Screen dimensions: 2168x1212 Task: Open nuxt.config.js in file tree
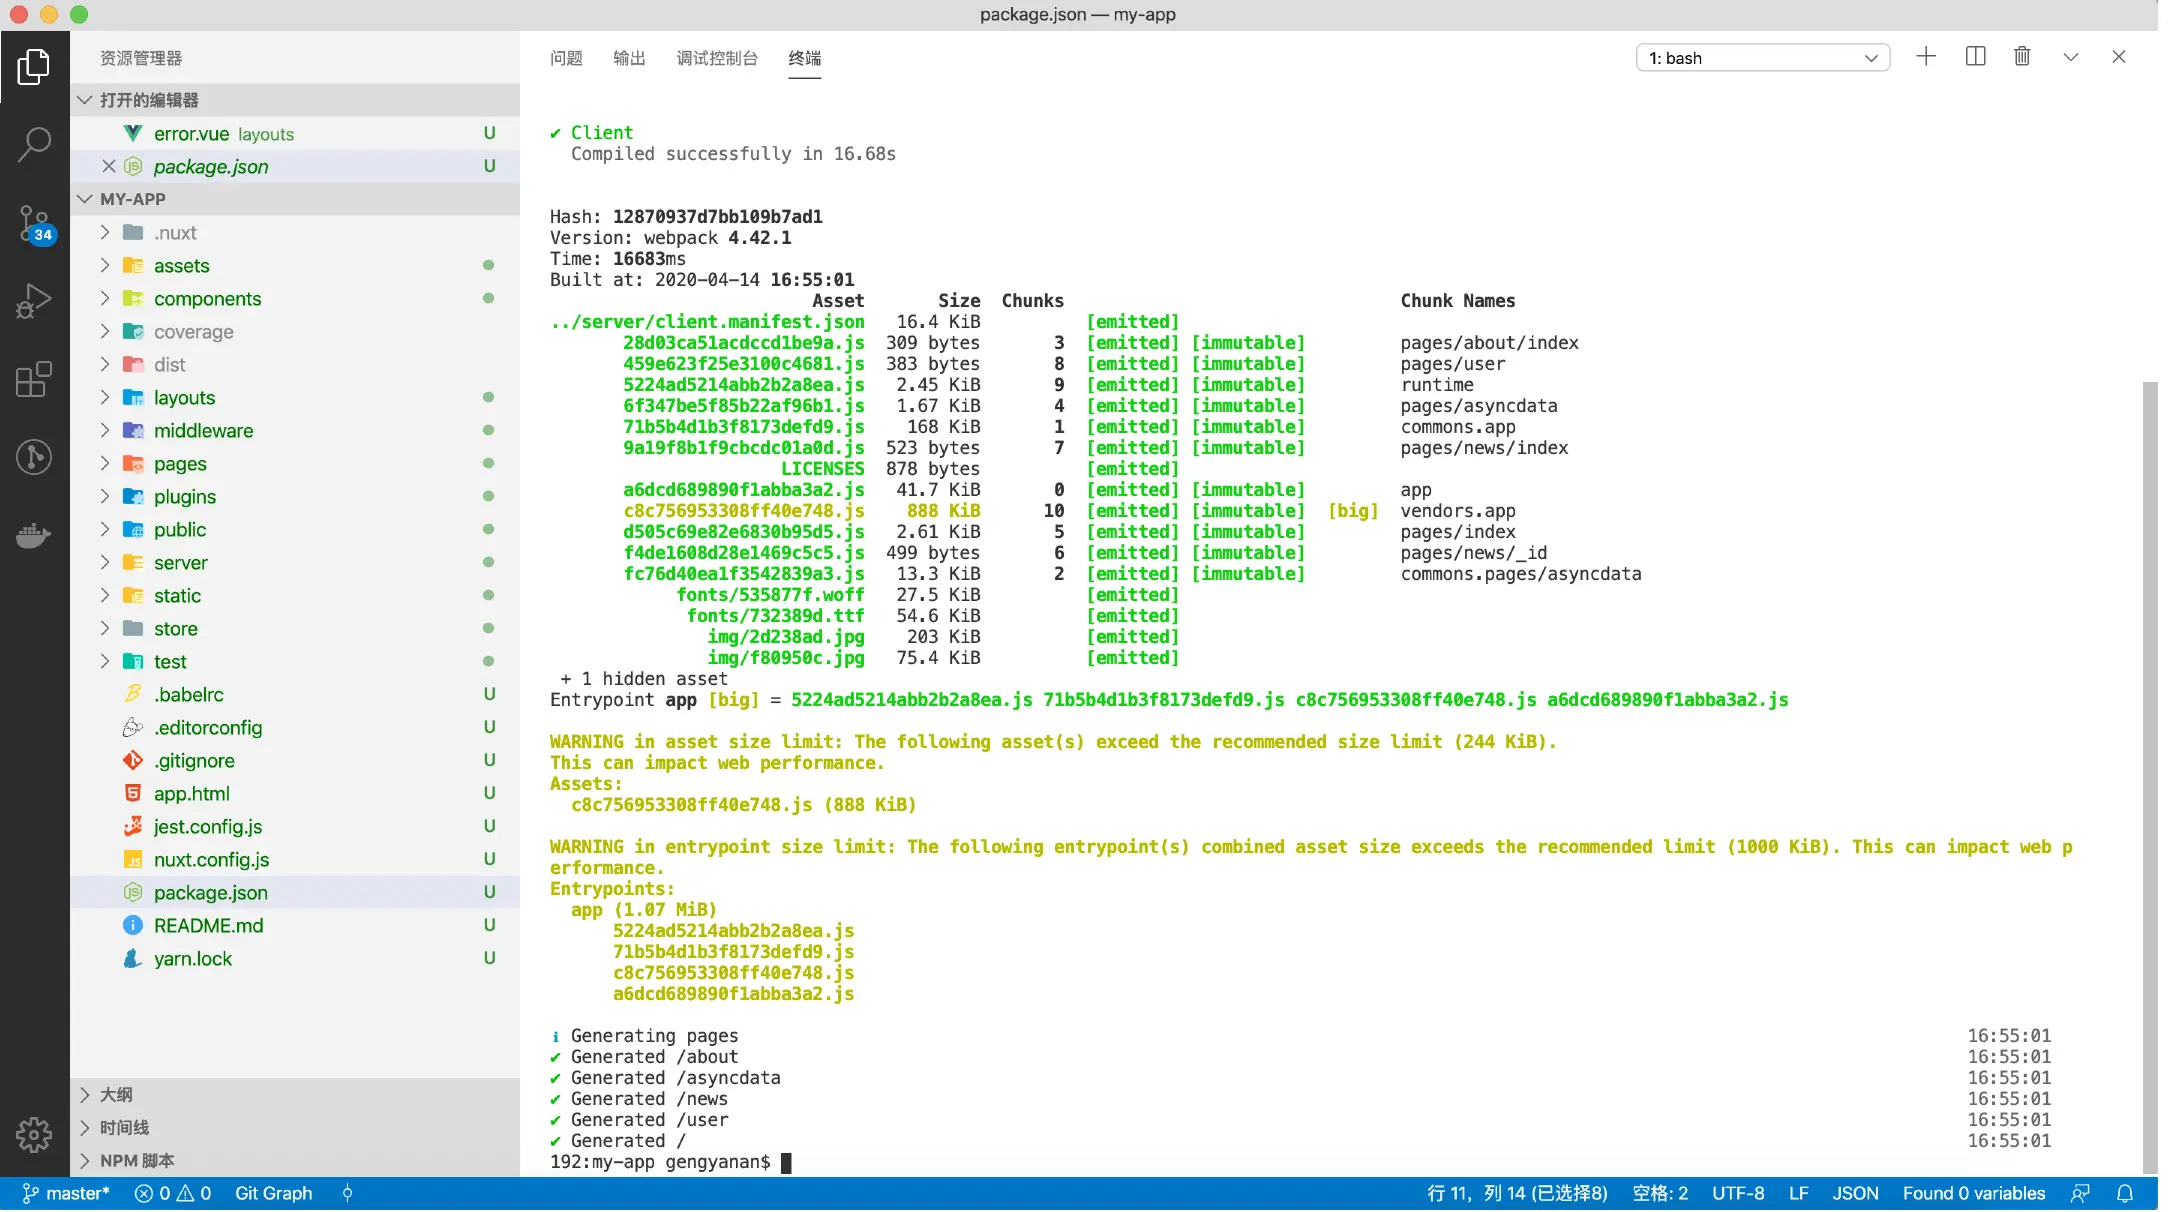(211, 860)
